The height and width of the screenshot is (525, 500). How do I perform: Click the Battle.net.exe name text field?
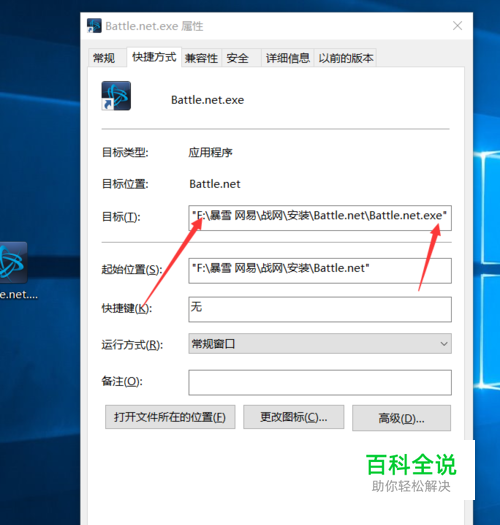(x=207, y=100)
